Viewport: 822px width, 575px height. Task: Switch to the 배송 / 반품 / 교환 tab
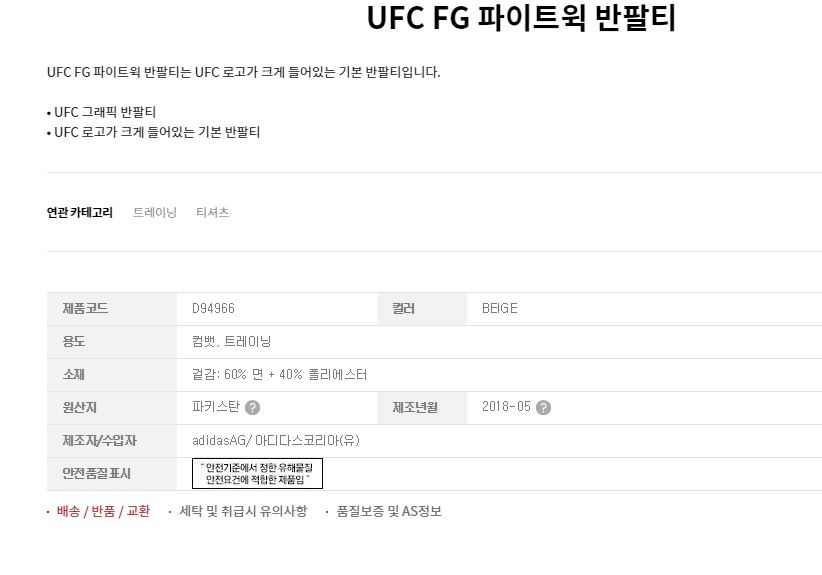(103, 512)
